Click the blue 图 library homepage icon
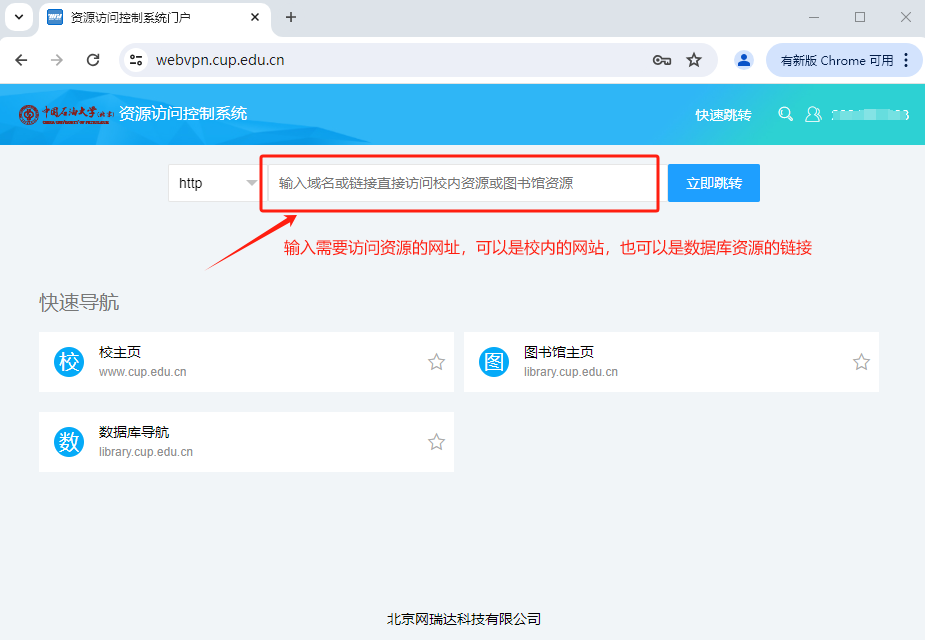 point(494,362)
